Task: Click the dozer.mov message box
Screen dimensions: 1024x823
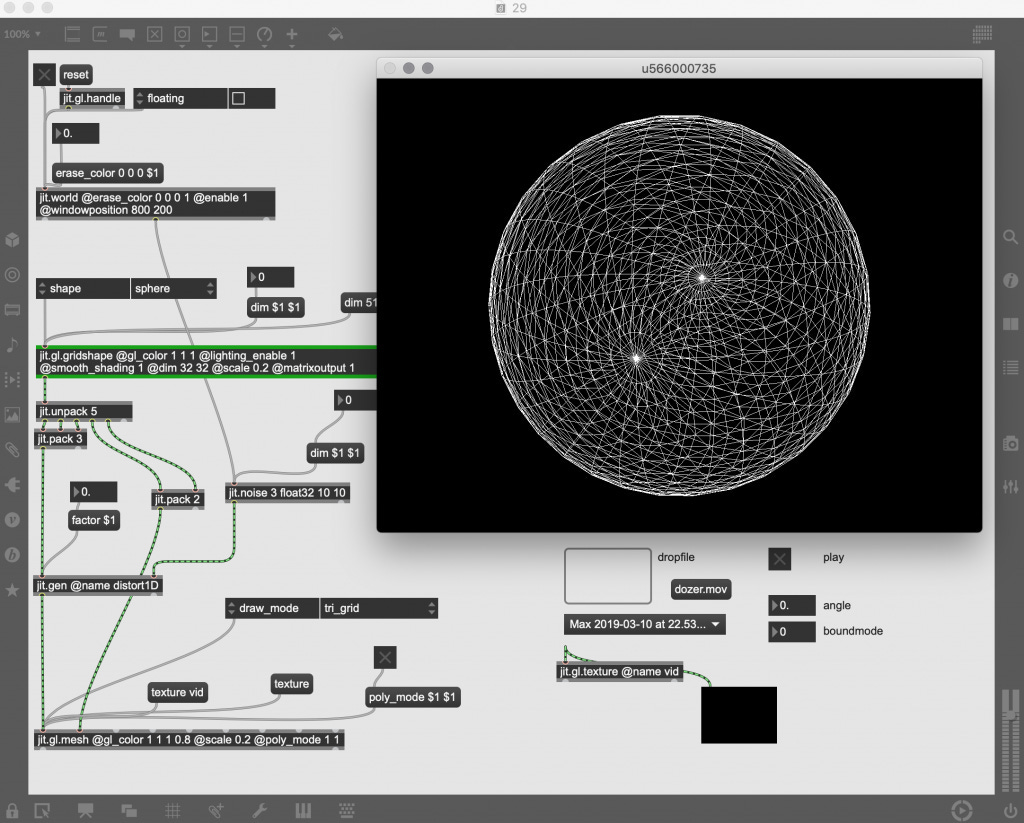Action: click(x=700, y=589)
